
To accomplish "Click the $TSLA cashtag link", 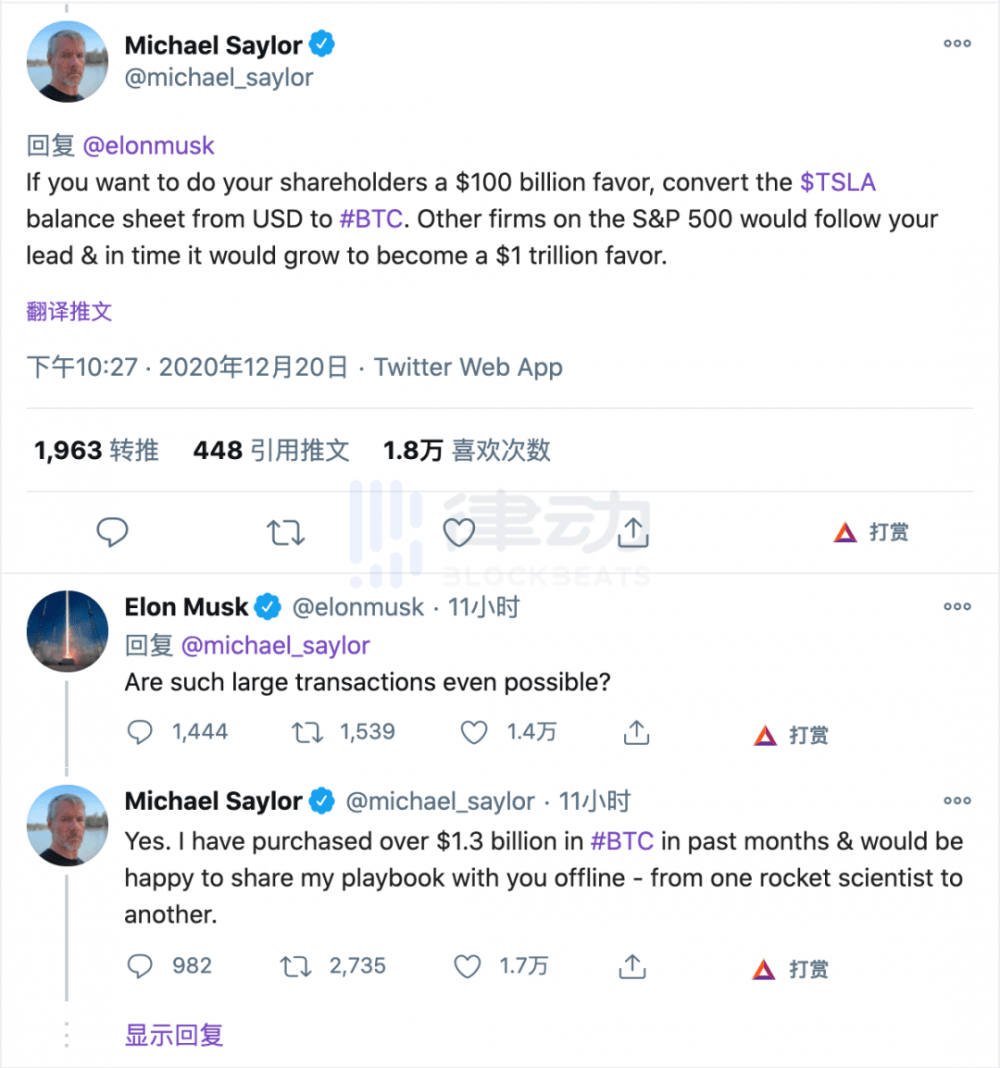I will point(838,182).
